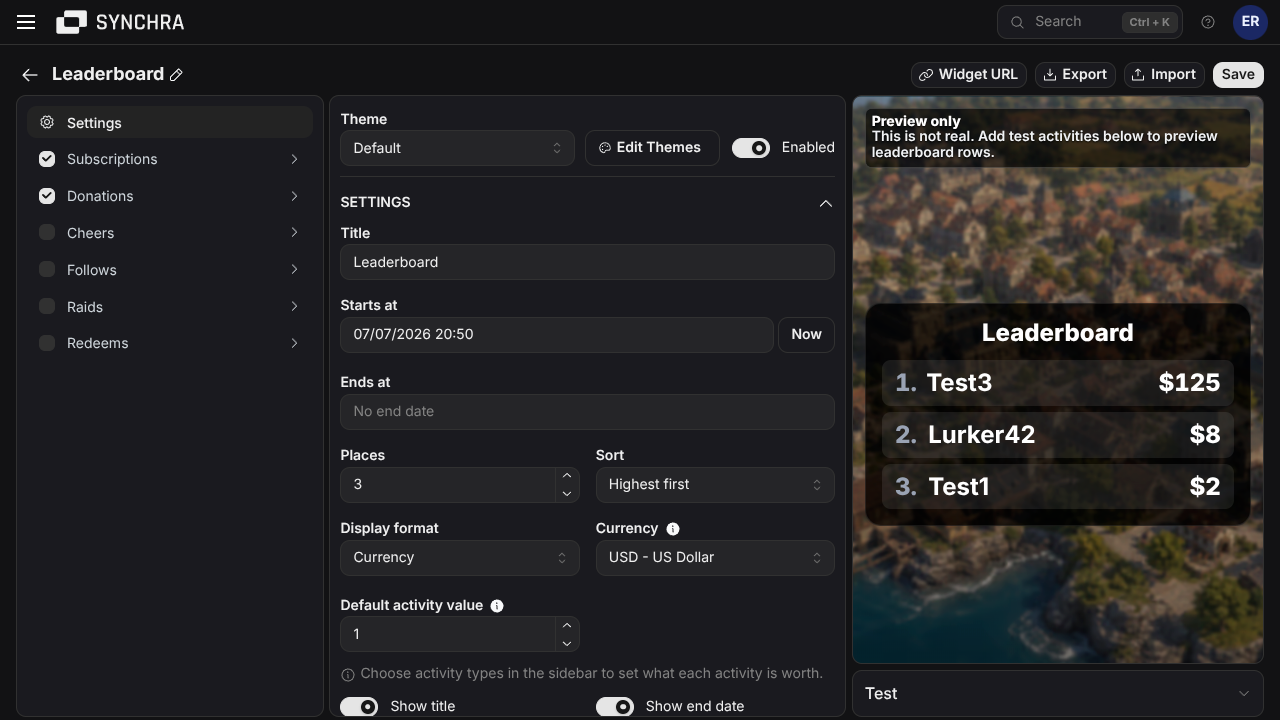
Task: Click the Search field
Action: pos(1090,22)
